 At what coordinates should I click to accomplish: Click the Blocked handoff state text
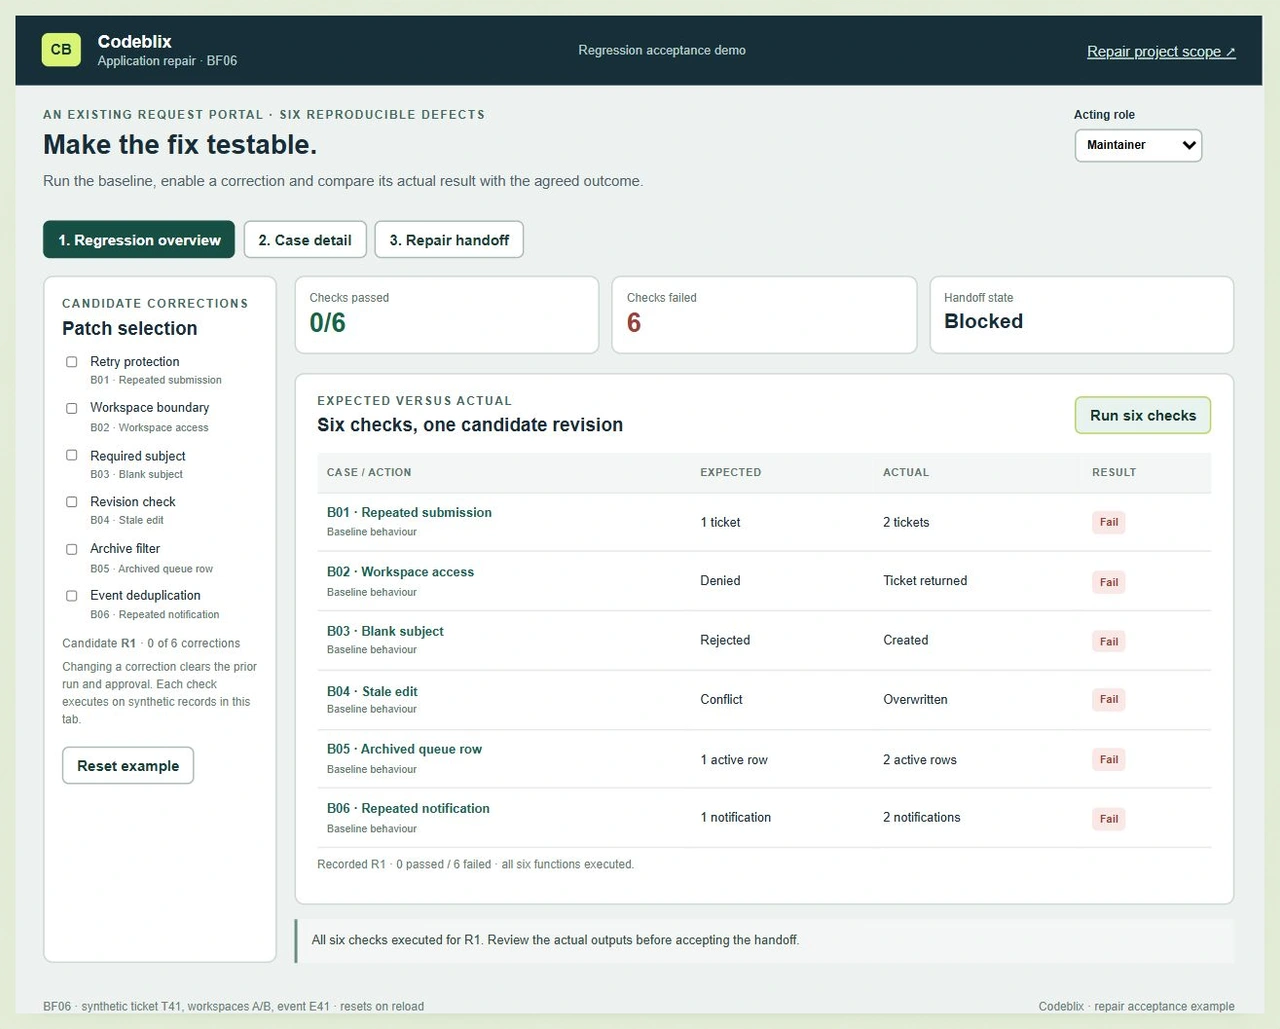pos(983,321)
